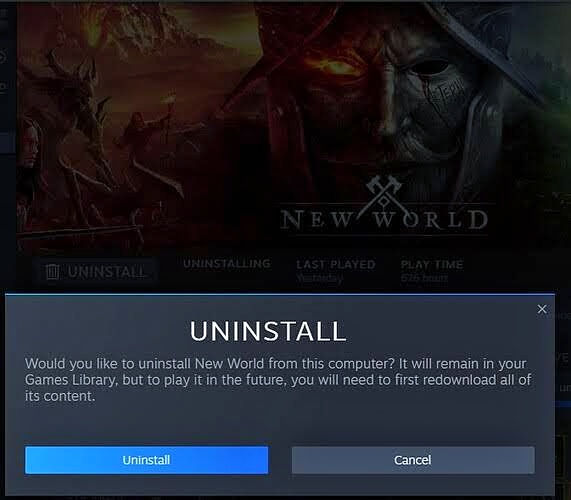This screenshot has height=500, width=571.
Task: Click the crossed axes emblem in the logo
Action: (x=384, y=193)
